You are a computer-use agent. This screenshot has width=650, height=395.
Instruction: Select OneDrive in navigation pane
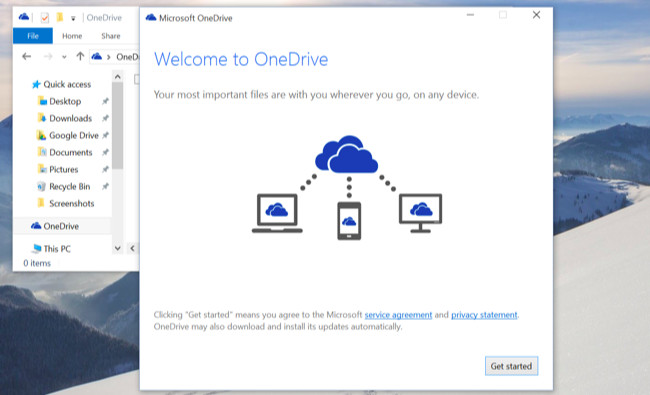[x=62, y=226]
